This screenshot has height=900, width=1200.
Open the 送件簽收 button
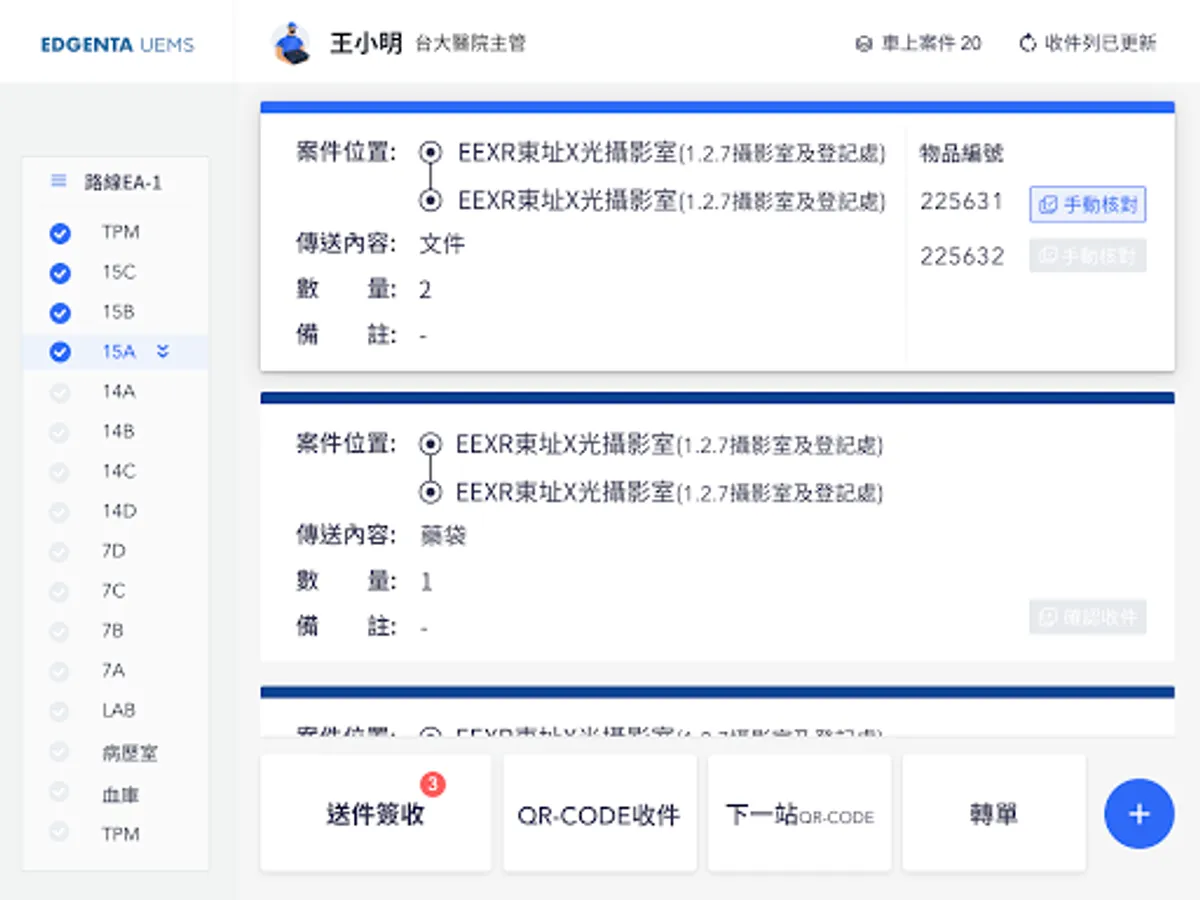[376, 814]
